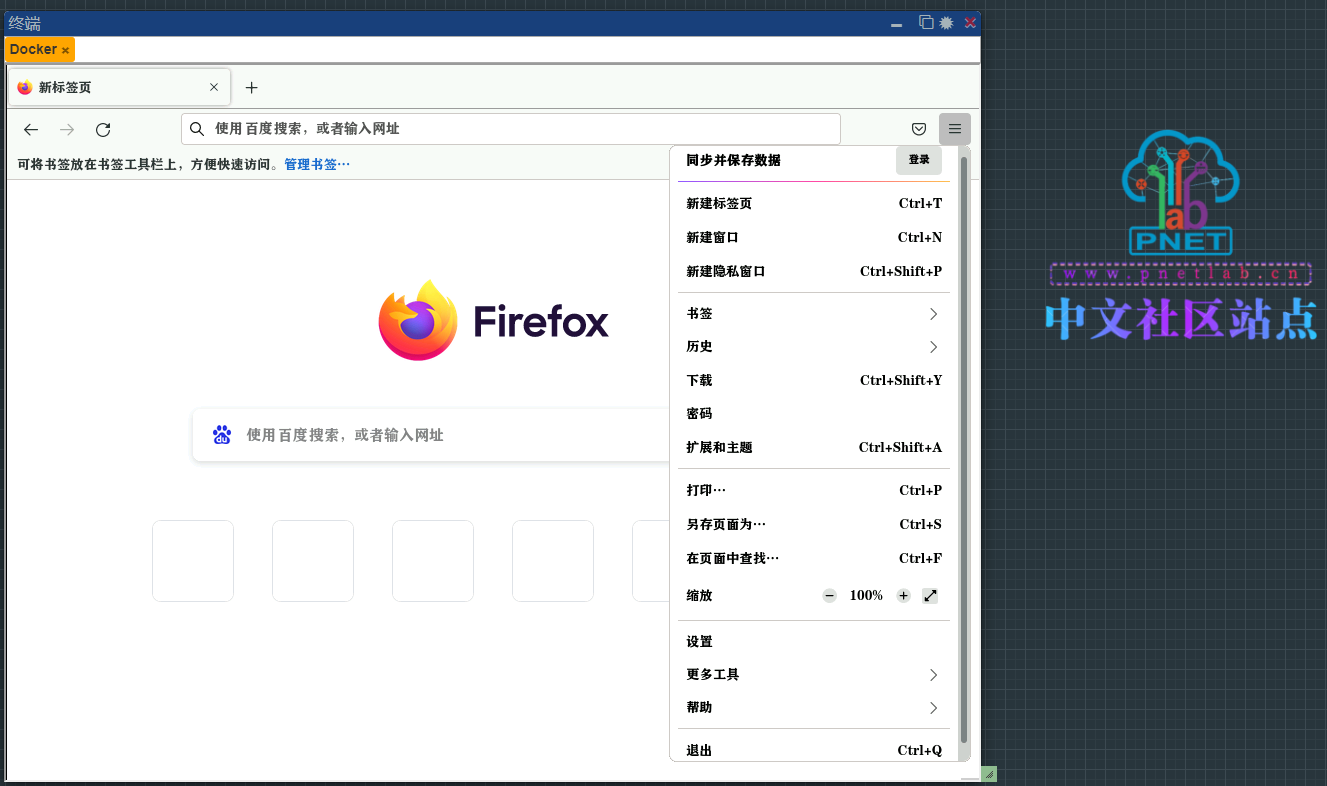Open 密码 from the menu
The image size is (1327, 786).
[814, 414]
